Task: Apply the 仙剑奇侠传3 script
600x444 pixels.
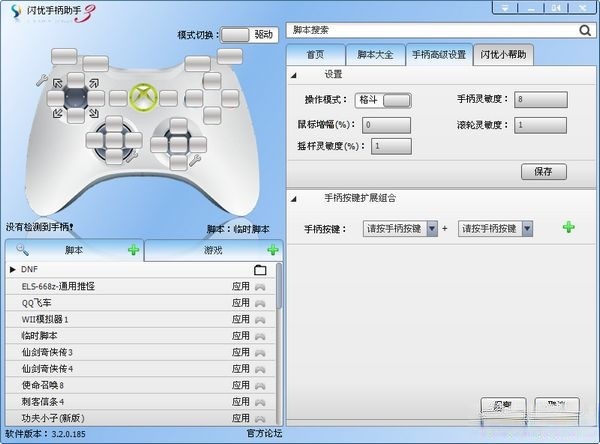Action: point(241,352)
